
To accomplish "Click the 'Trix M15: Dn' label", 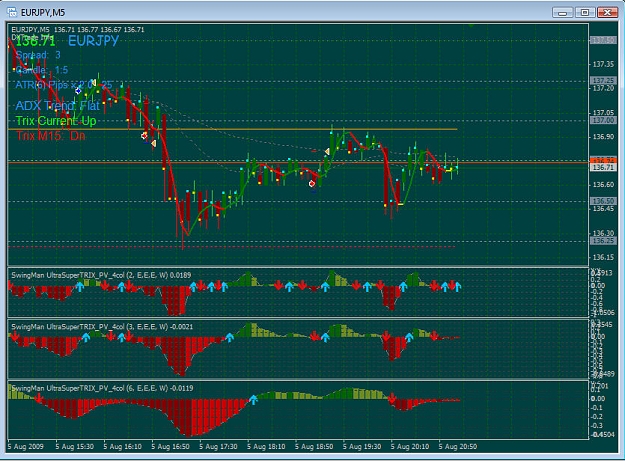I will pyautogui.click(x=50, y=136).
